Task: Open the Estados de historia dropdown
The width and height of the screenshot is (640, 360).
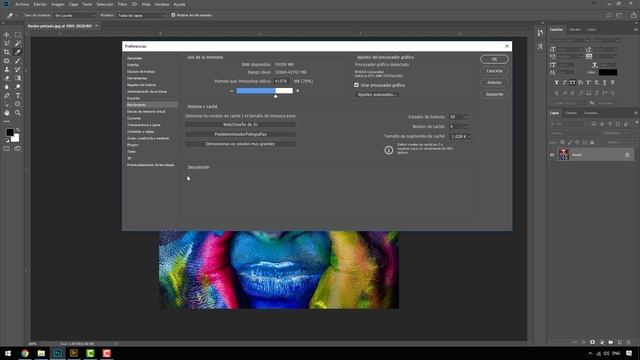Action: tap(458, 117)
